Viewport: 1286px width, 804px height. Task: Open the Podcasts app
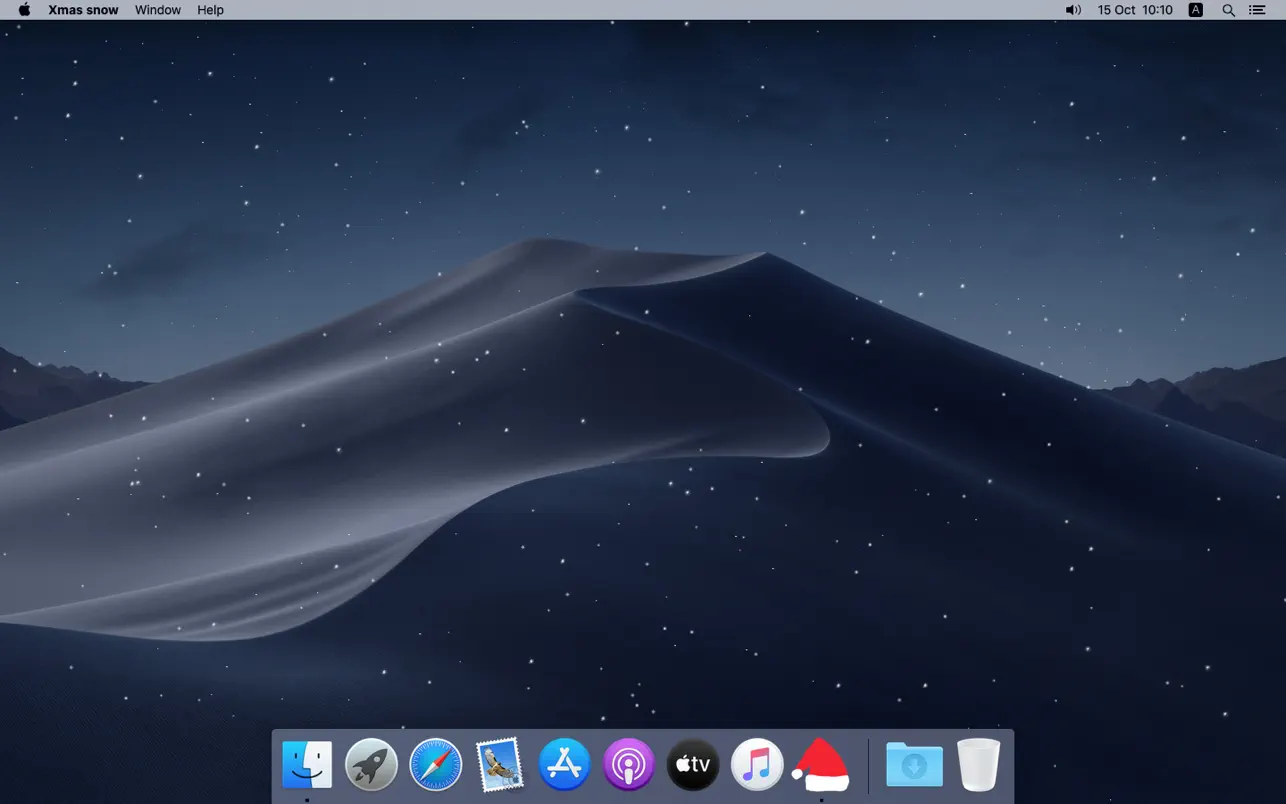pyautogui.click(x=628, y=764)
